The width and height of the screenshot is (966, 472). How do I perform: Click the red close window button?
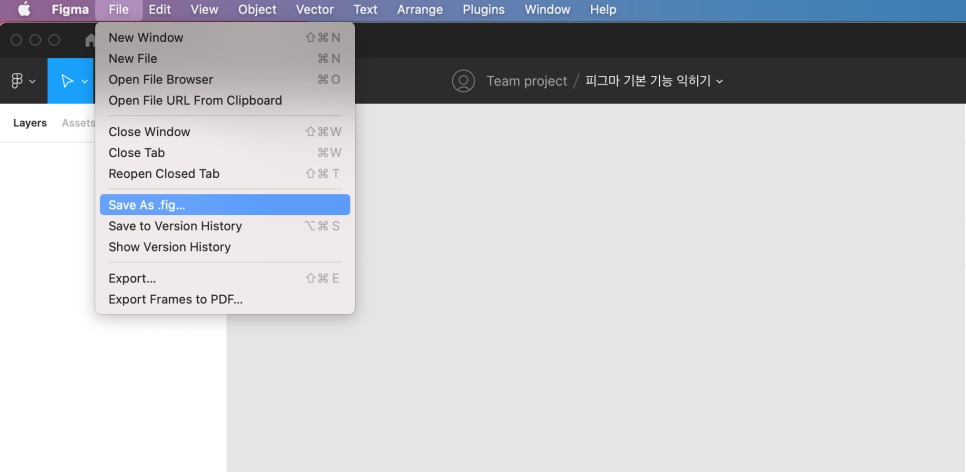pos(16,40)
